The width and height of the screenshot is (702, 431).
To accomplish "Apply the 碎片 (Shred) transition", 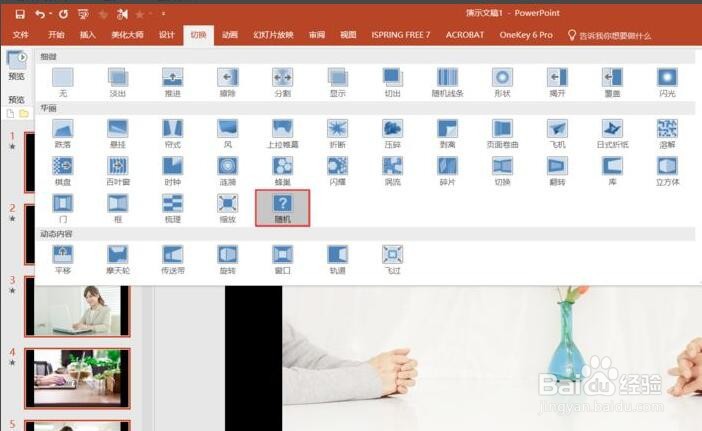I will (x=448, y=171).
